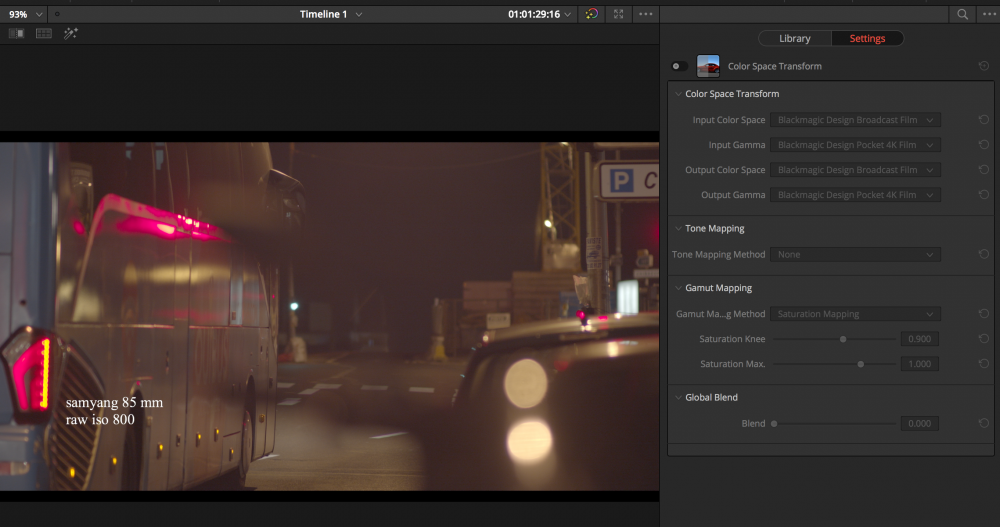Toggle the bypass color grades icon
Screen dimensions: 1000x527
coord(592,14)
